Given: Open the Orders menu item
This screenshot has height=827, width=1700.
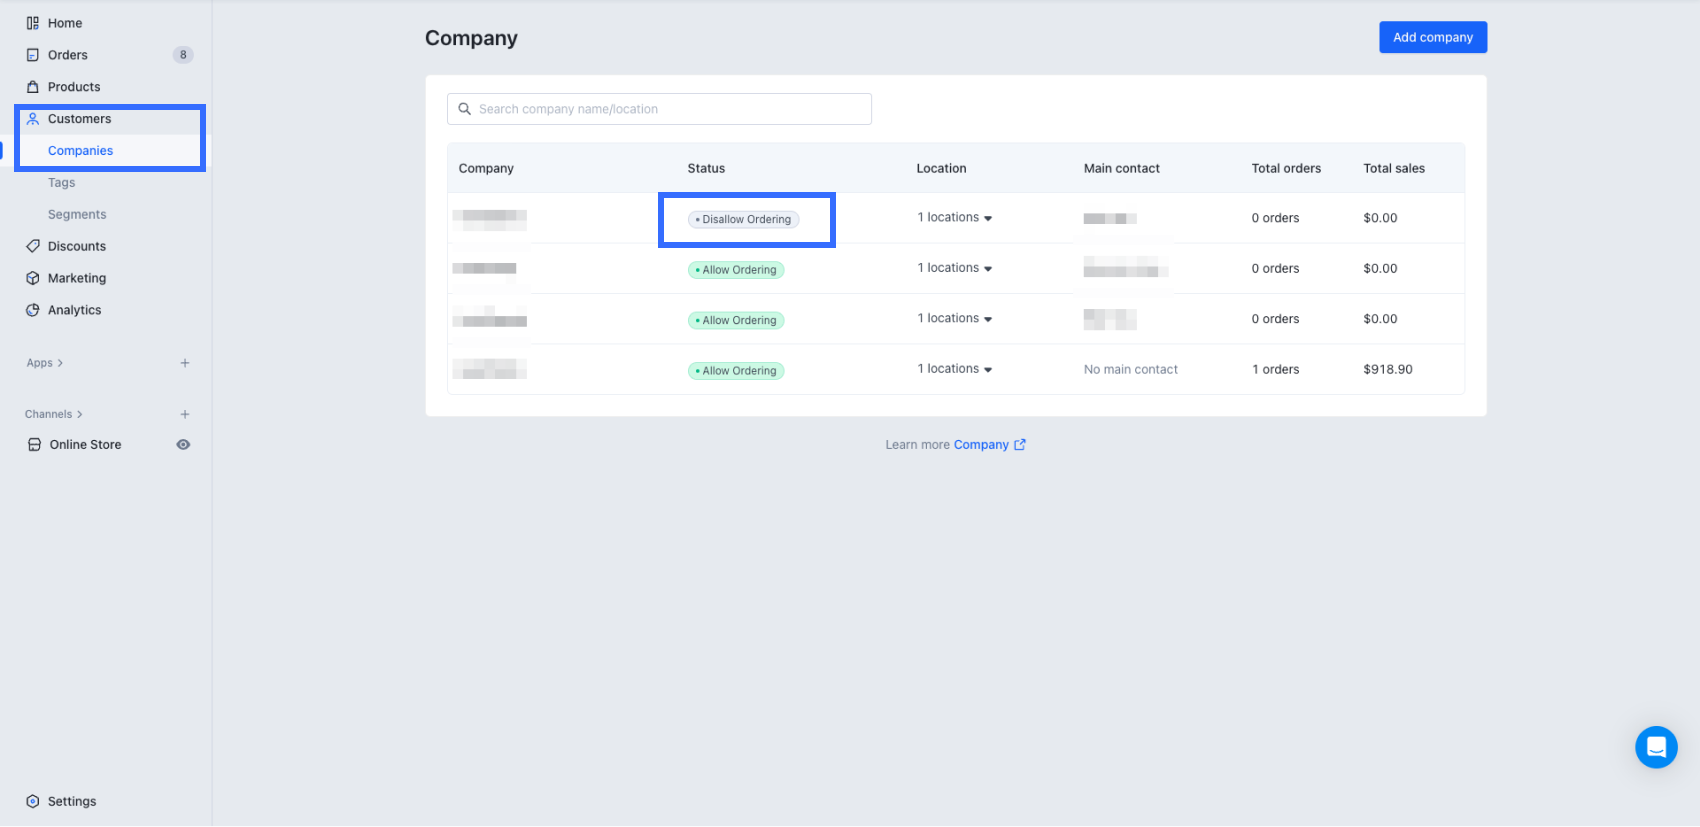Looking at the screenshot, I should coord(68,55).
